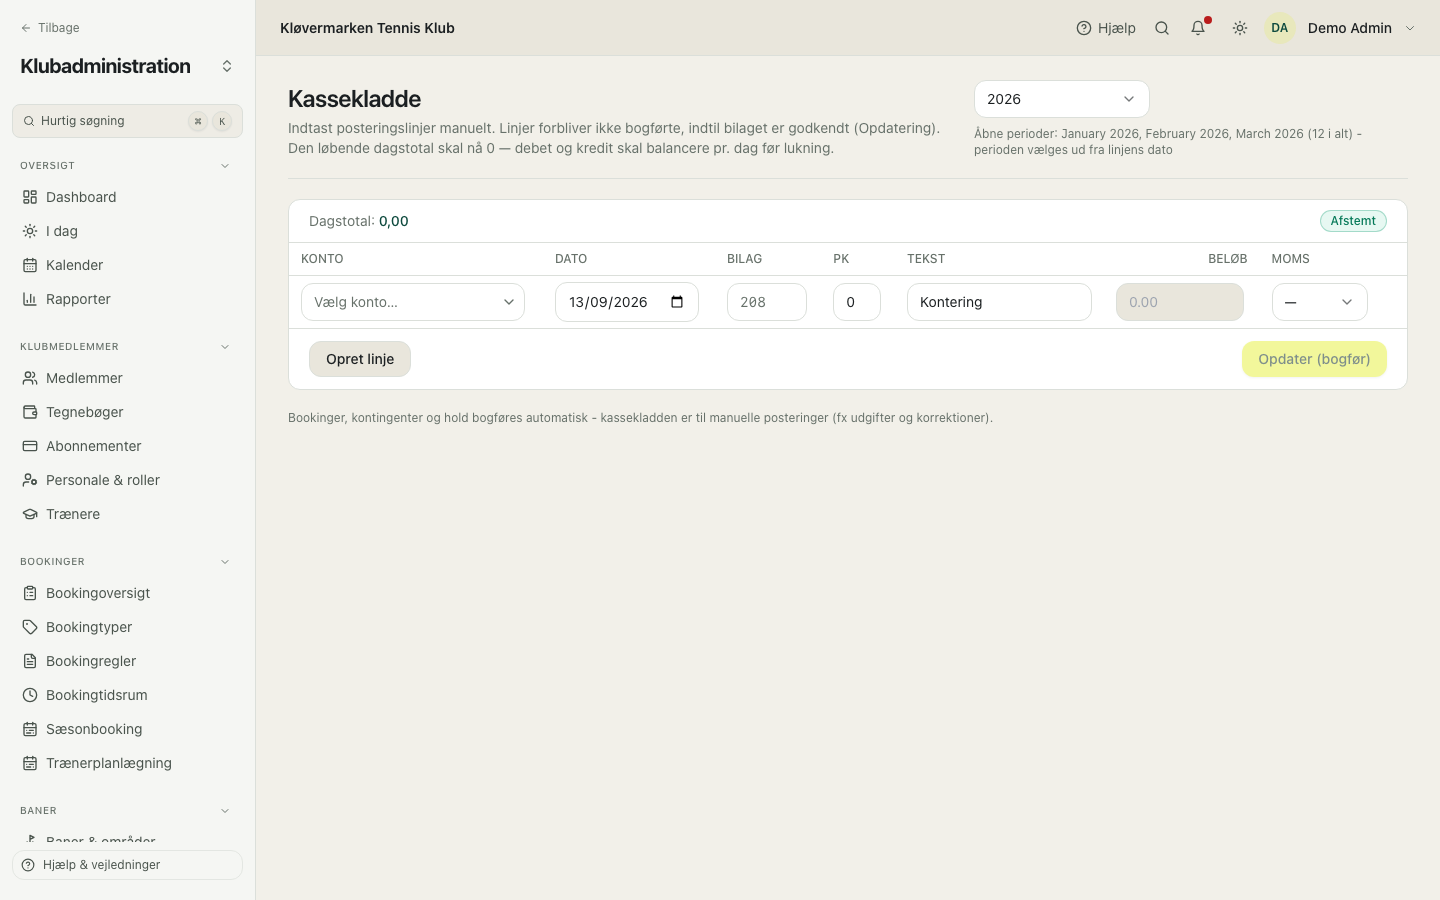Click the Opret linje button

click(x=360, y=359)
